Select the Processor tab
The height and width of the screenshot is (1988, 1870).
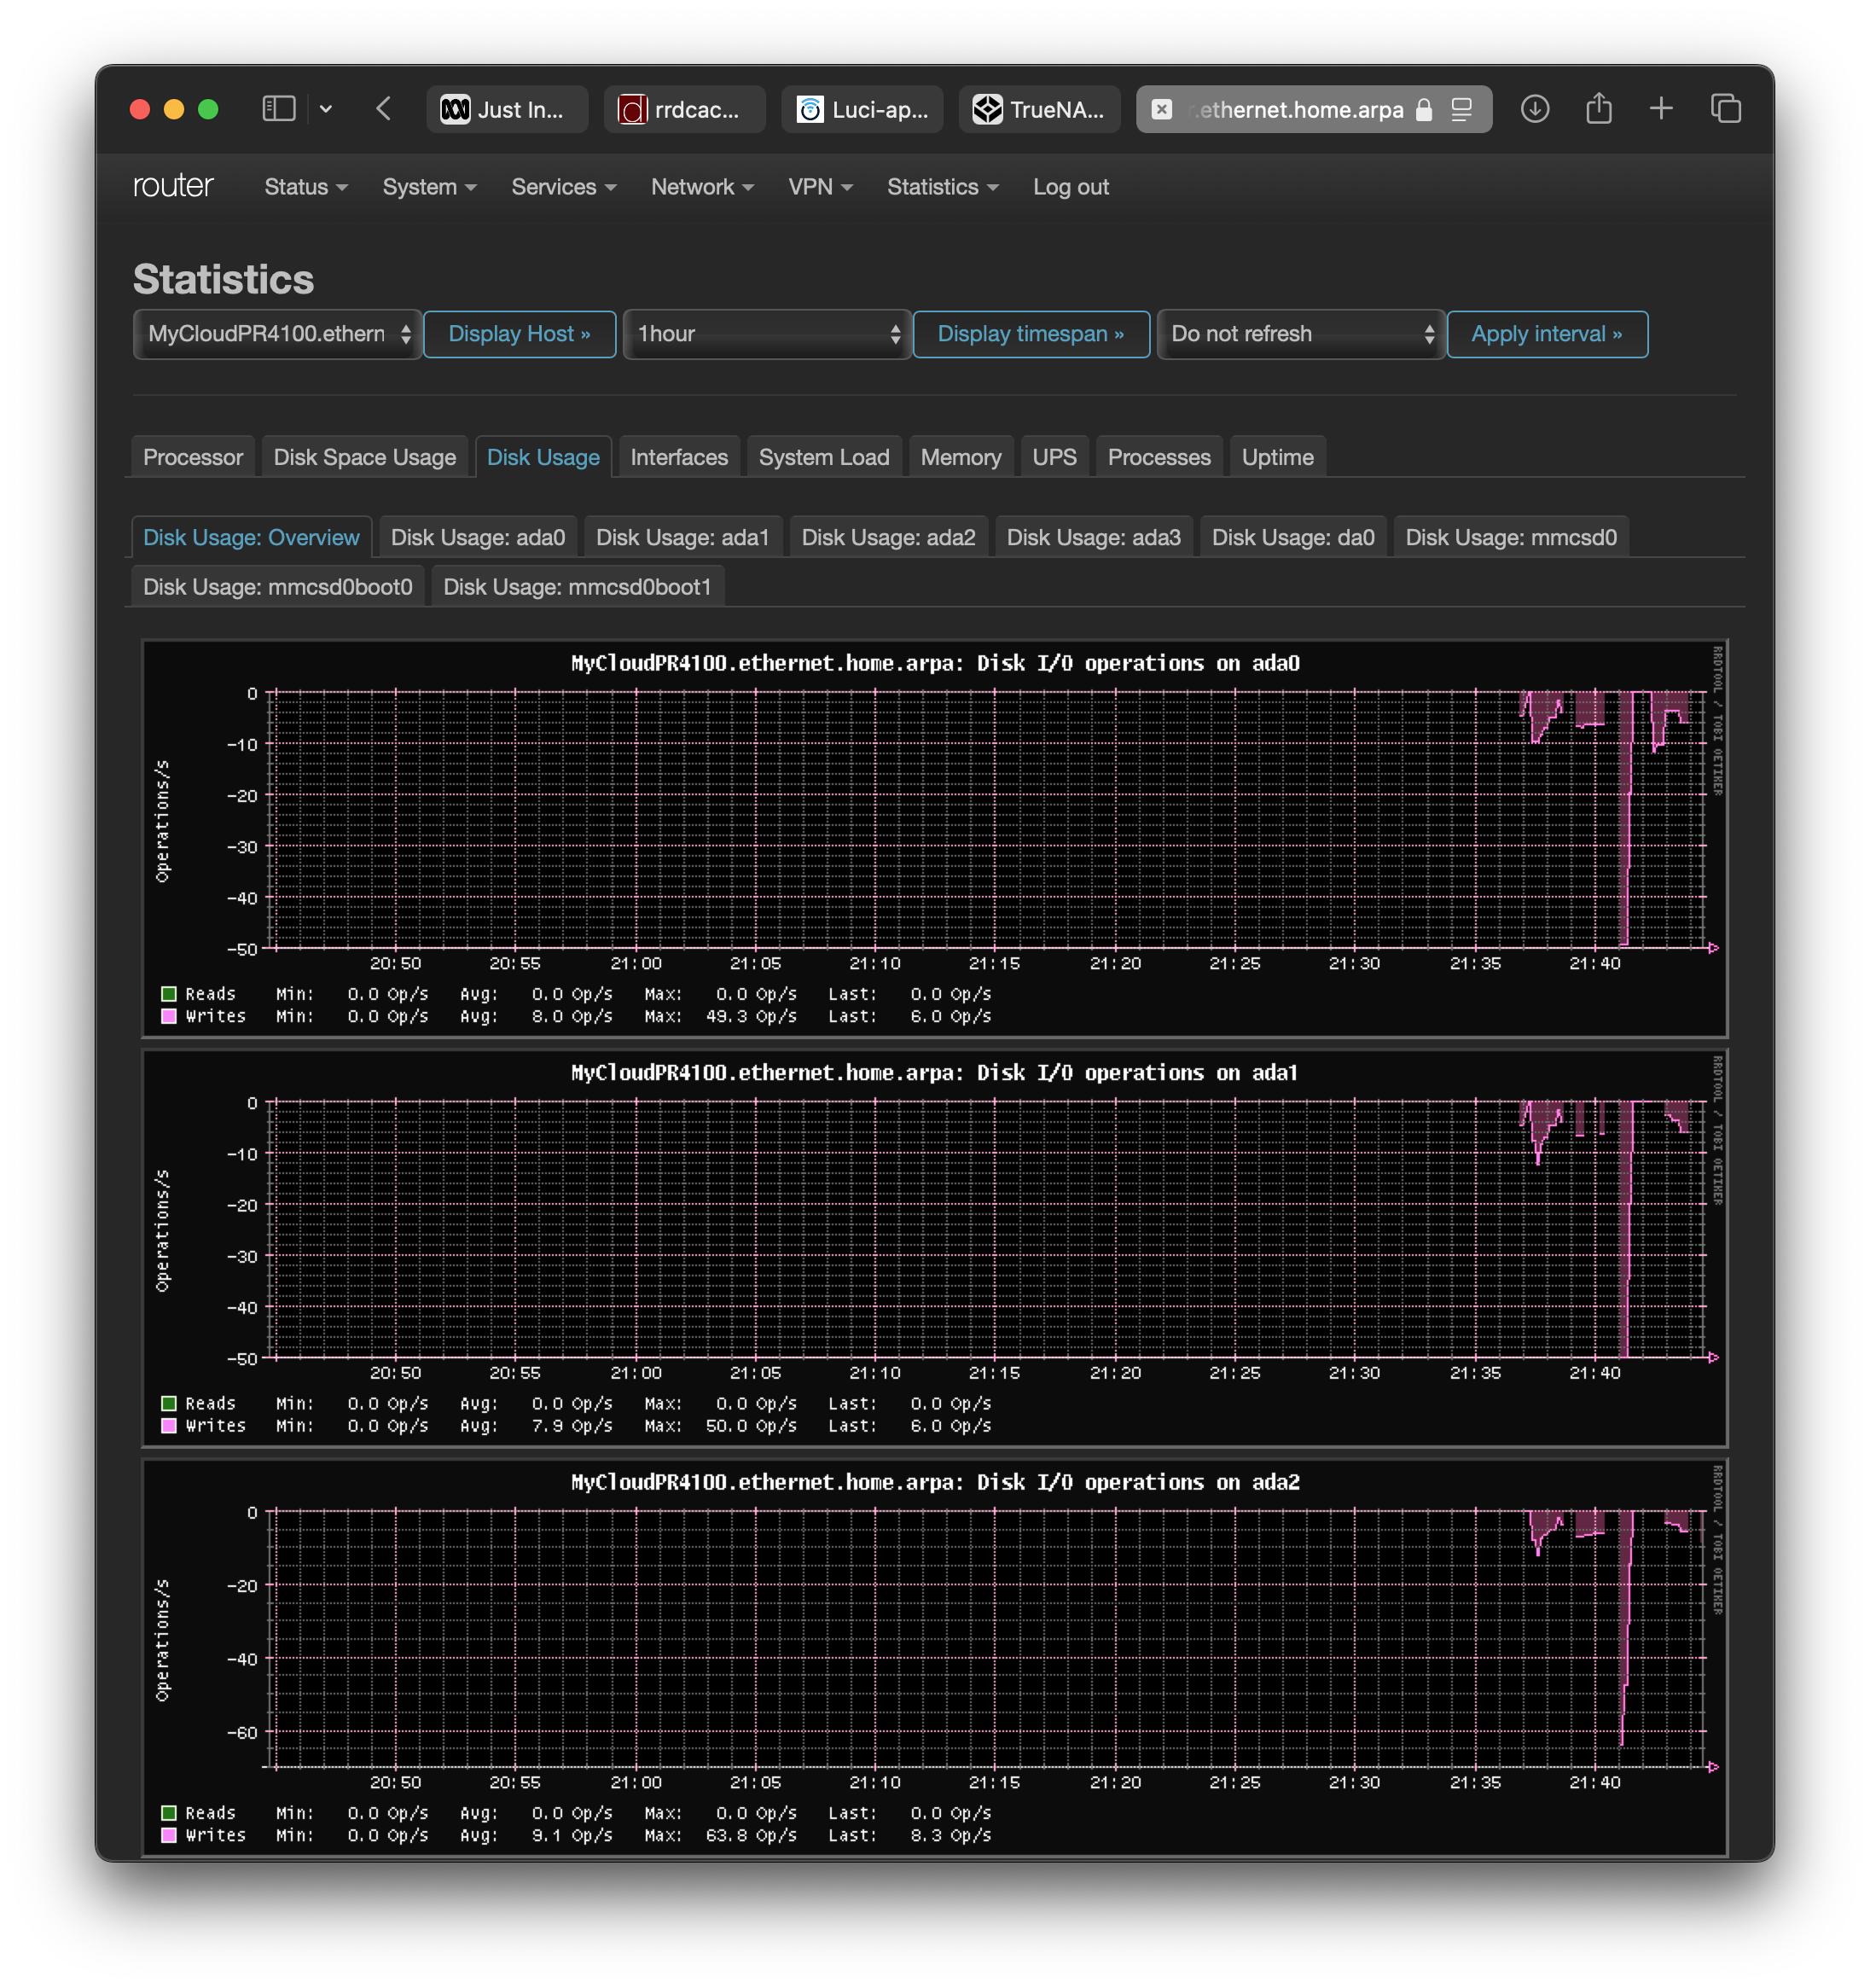193,457
